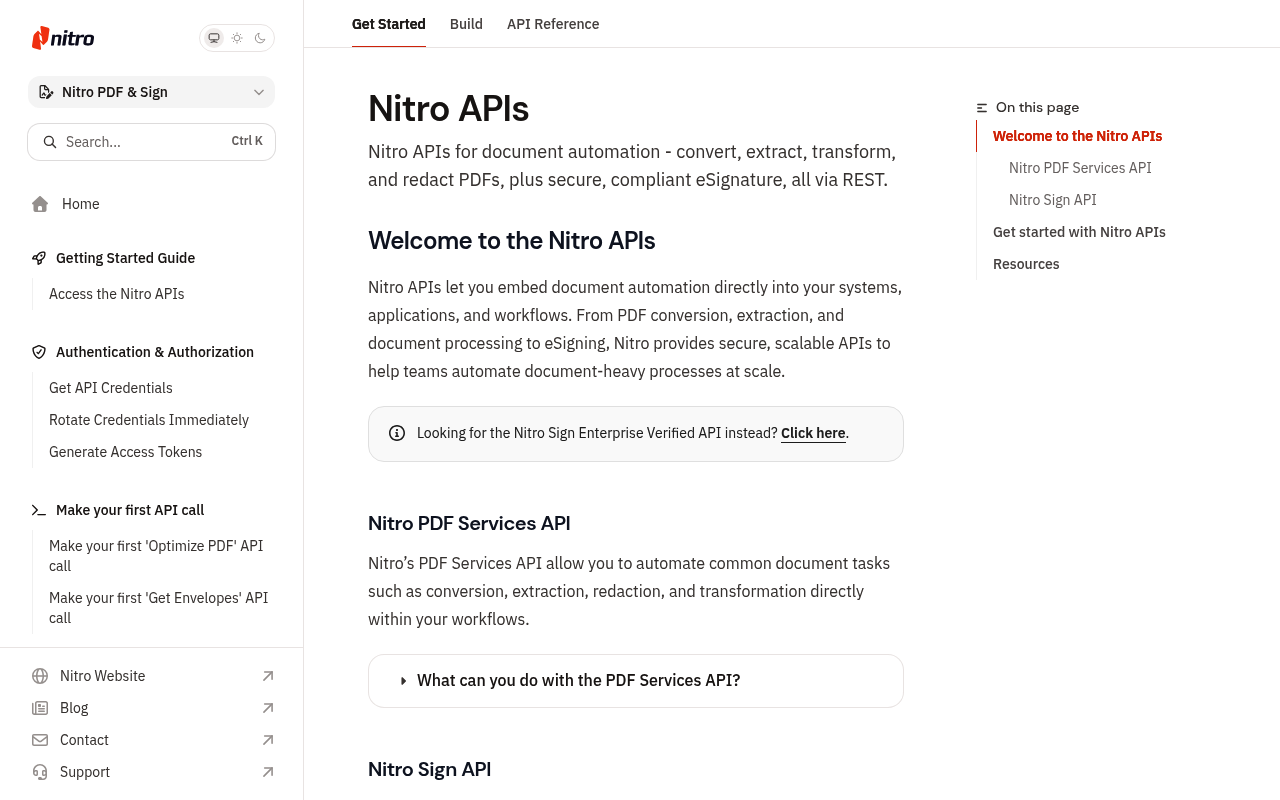Image resolution: width=1280 pixels, height=800 pixels.
Task: Open Nitro Website link label
Action: point(103,676)
